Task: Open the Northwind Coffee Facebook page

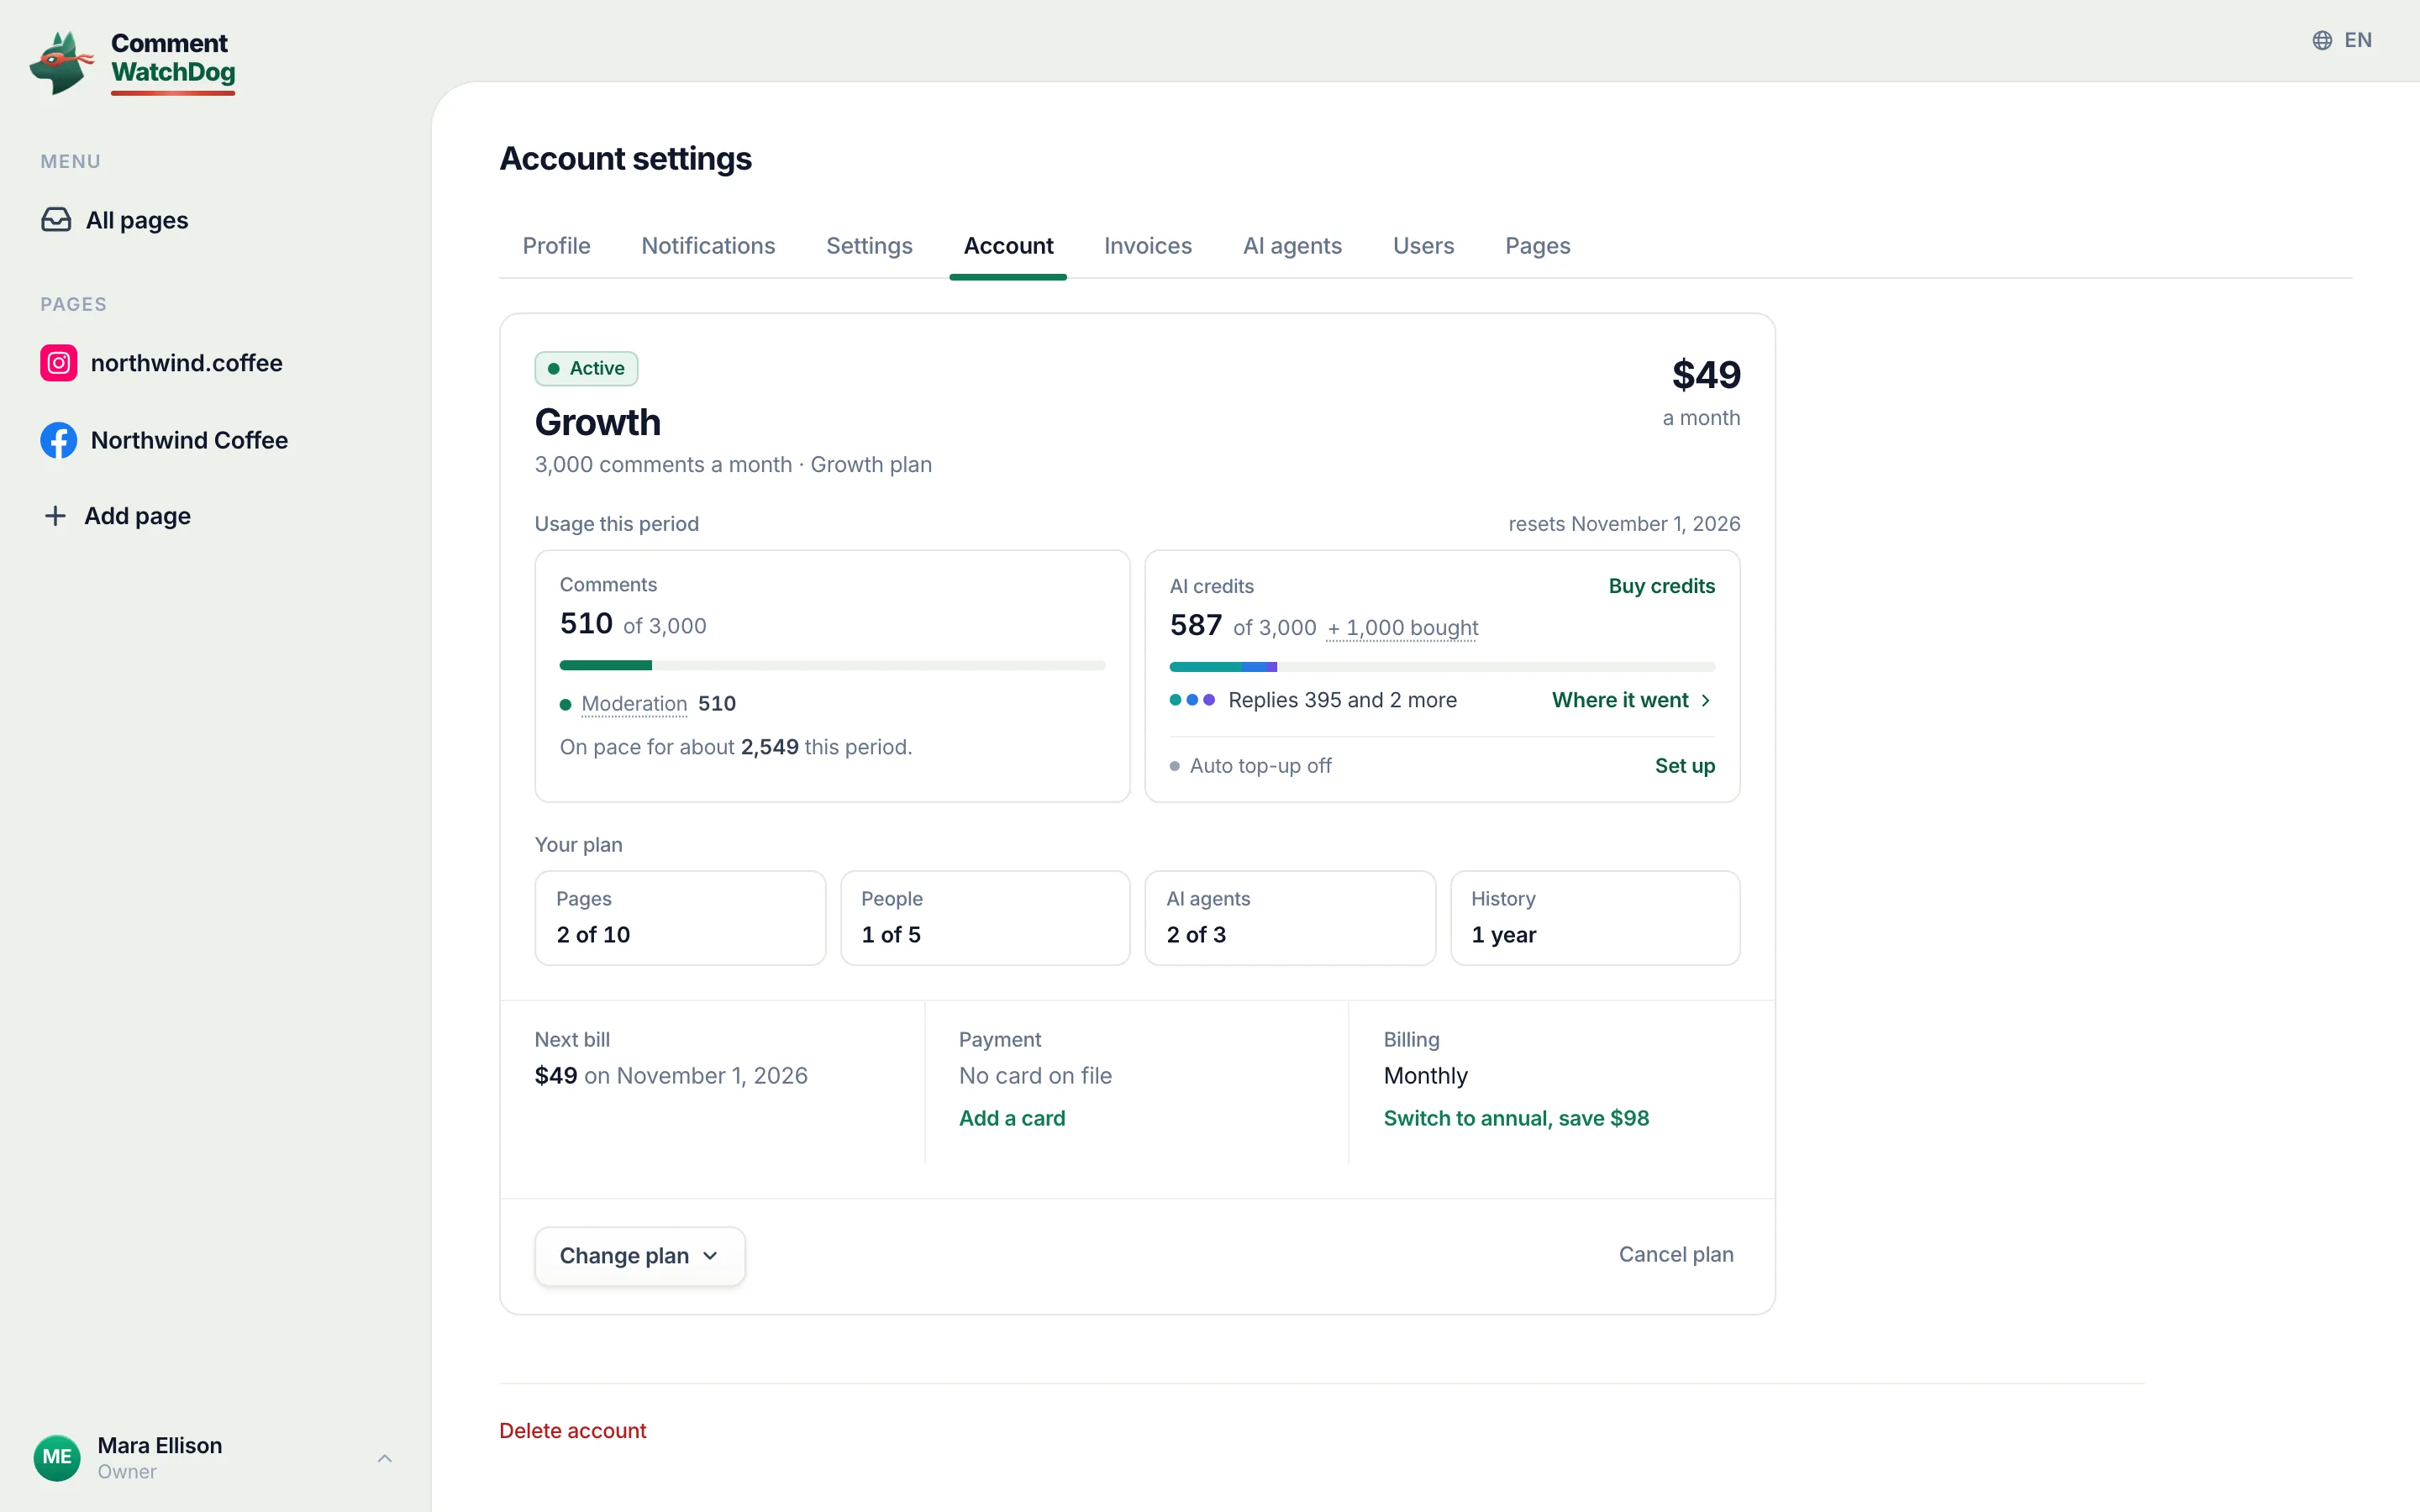Action: 165,440
